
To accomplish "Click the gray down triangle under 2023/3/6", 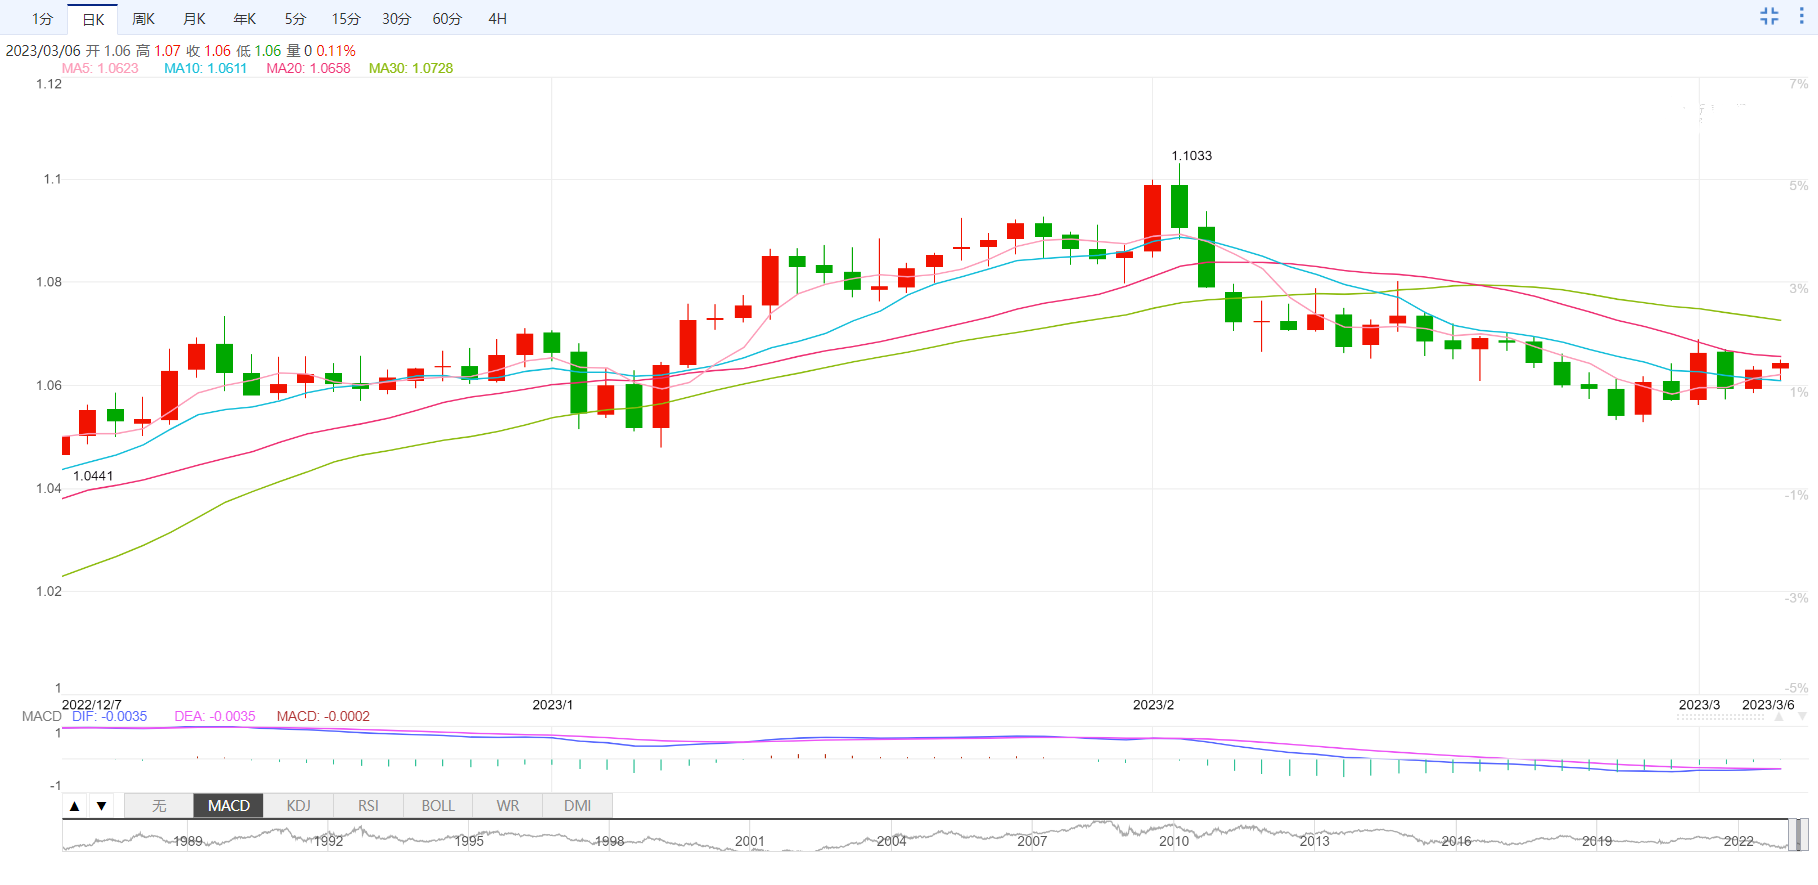I will coord(1802,717).
